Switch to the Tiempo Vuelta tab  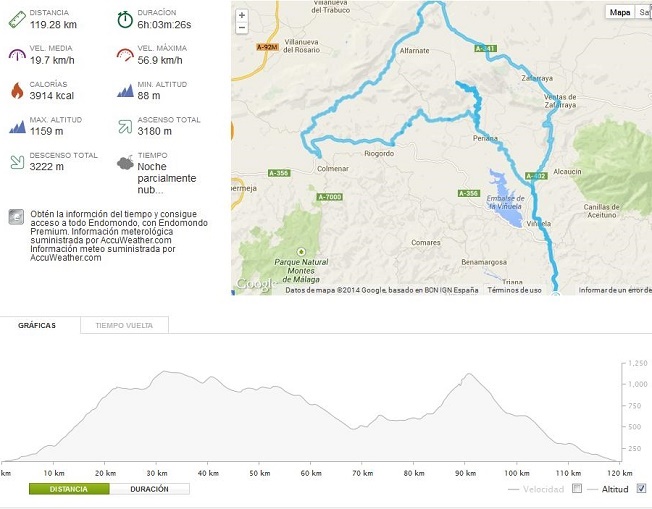point(124,325)
